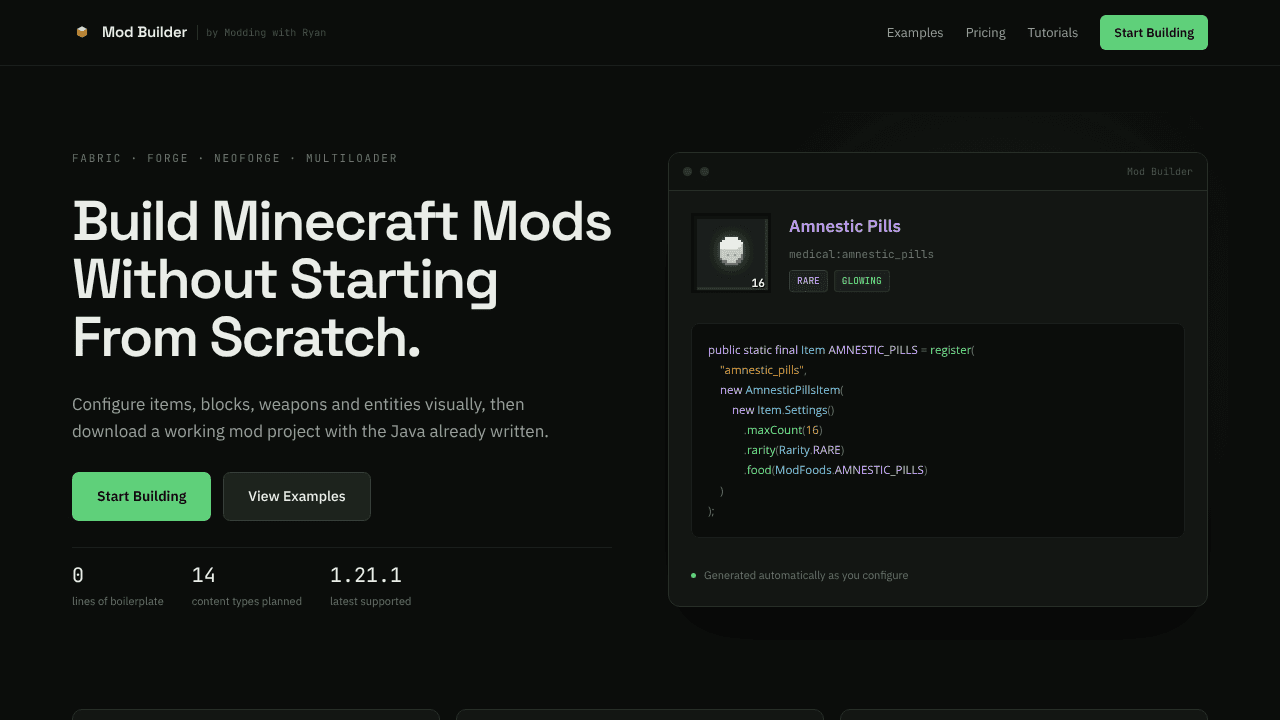
Task: Click the Mod Builder cube logo icon
Action: tap(82, 32)
